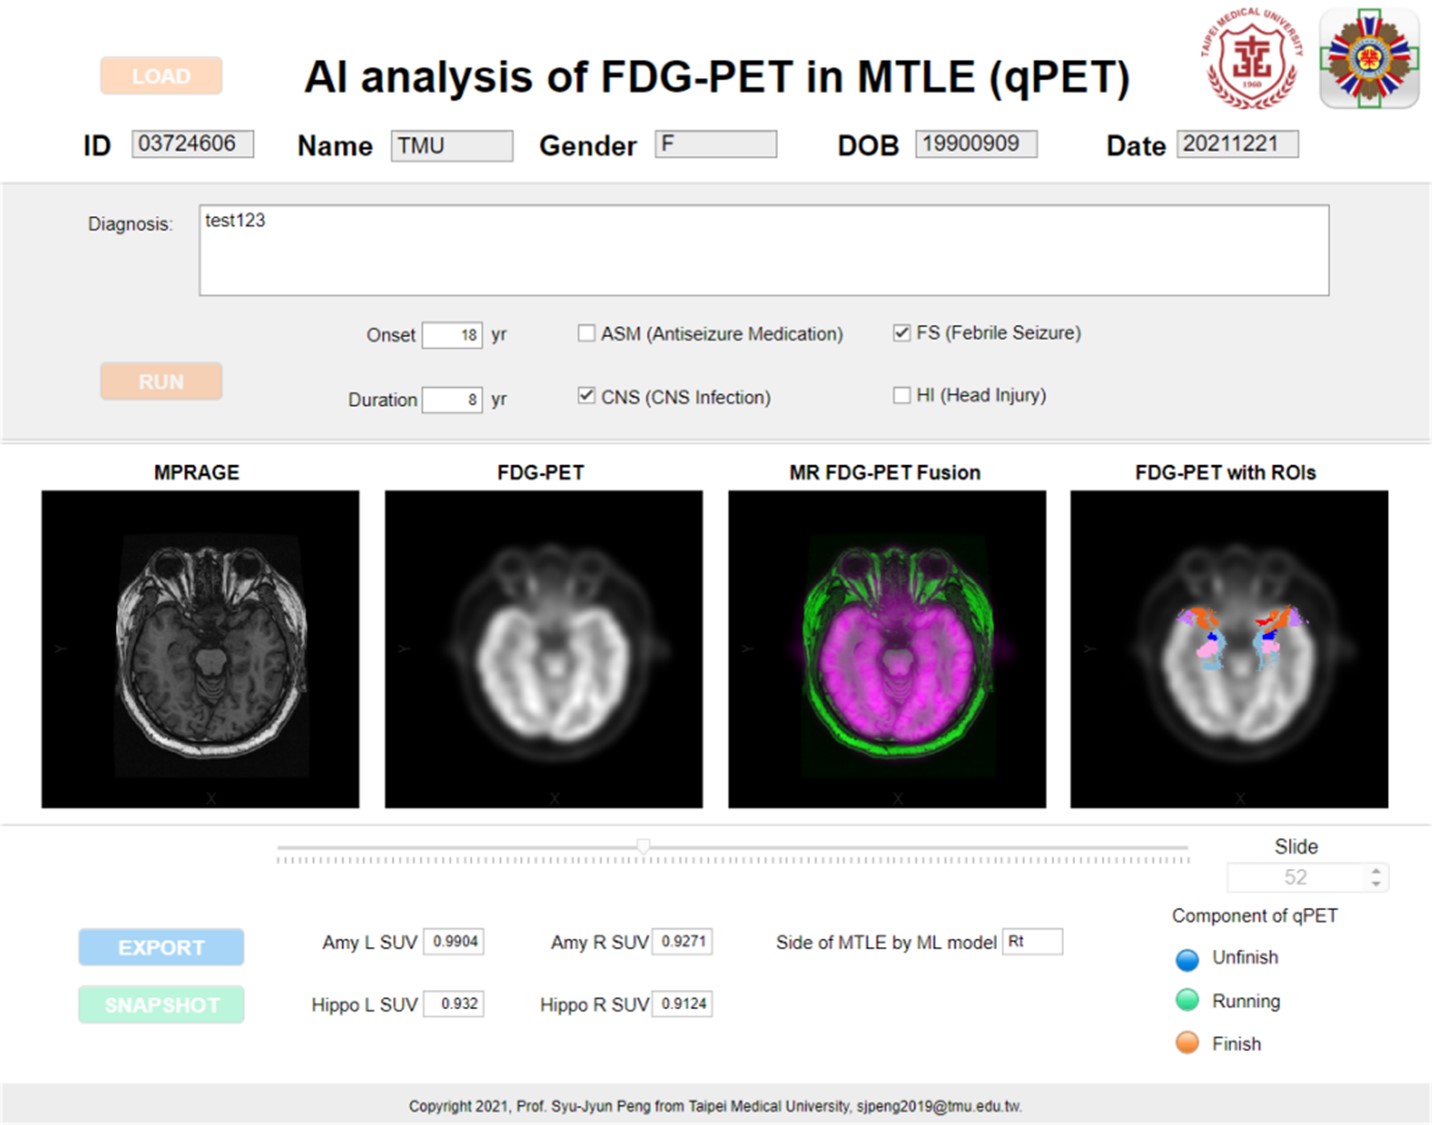
Task: Focus the Onset years input field
Action: 452,335
